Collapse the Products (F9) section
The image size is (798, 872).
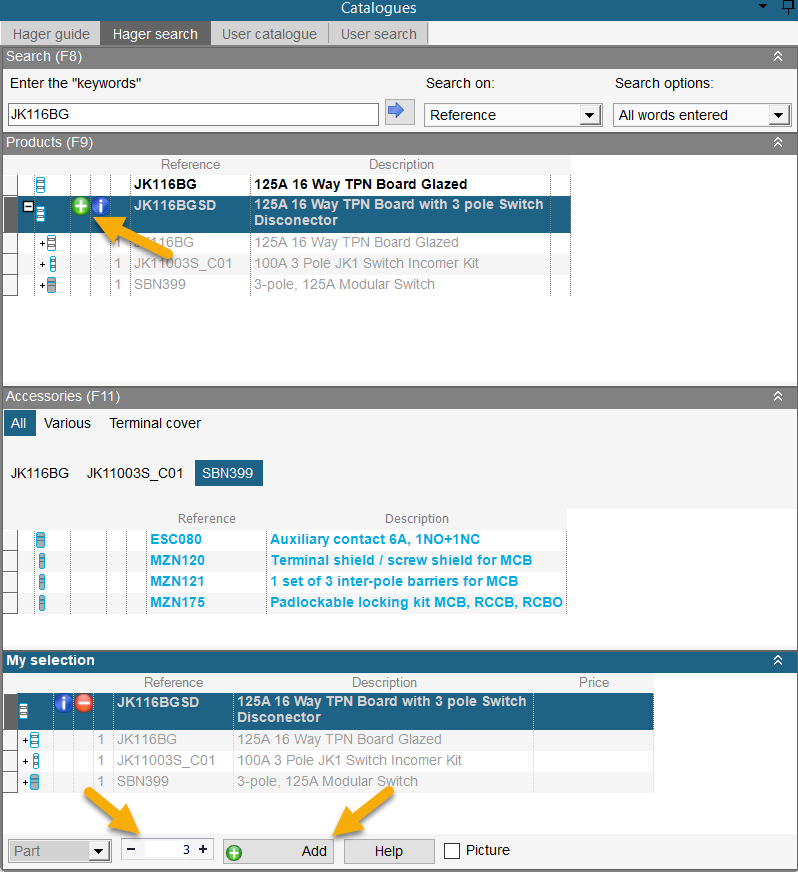pyautogui.click(x=778, y=142)
